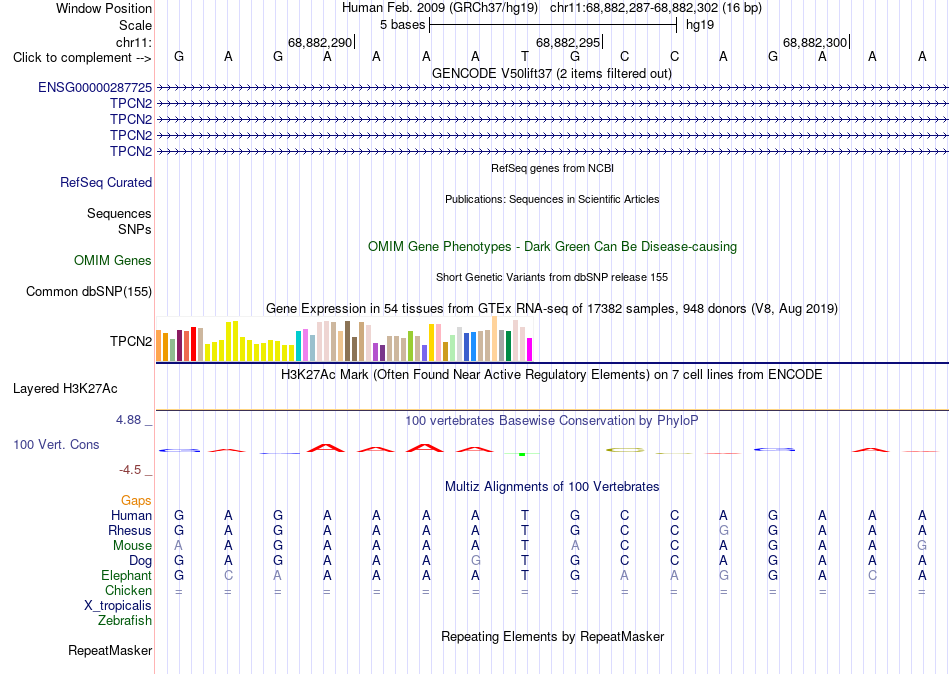Click the Scale label at top left
Screen dimensions: 950x674
click(x=136, y=25)
